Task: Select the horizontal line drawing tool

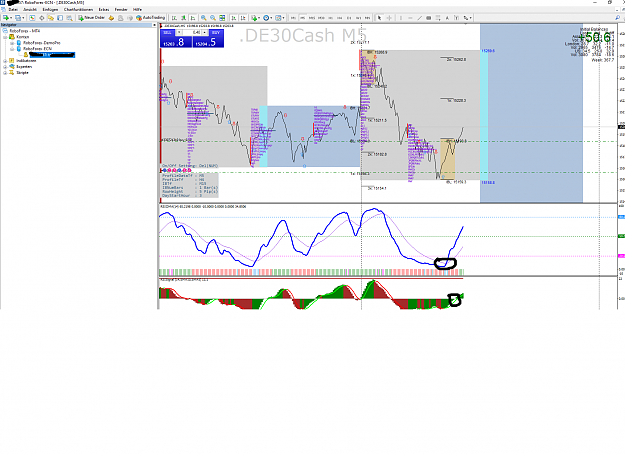Action: 410,18
